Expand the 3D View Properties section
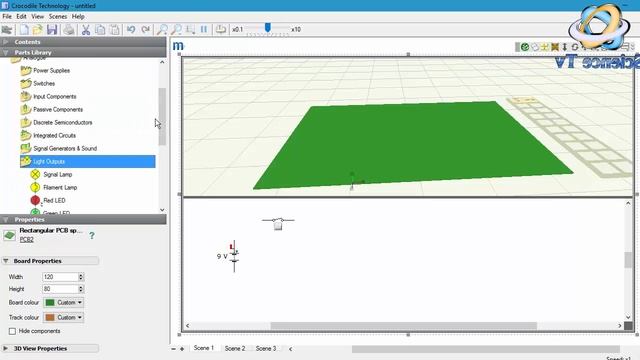The height and width of the screenshot is (360, 640). tap(6, 349)
